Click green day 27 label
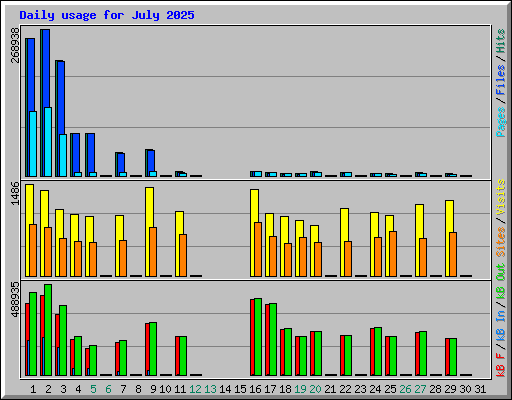This screenshot has height=400, width=512. coord(420,389)
